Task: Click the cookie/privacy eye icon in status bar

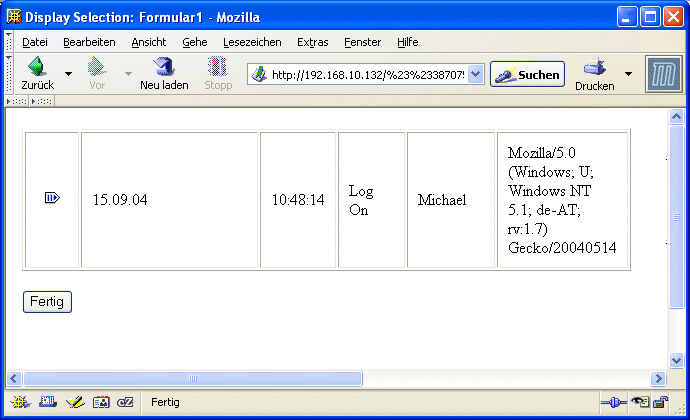Action: [640, 402]
